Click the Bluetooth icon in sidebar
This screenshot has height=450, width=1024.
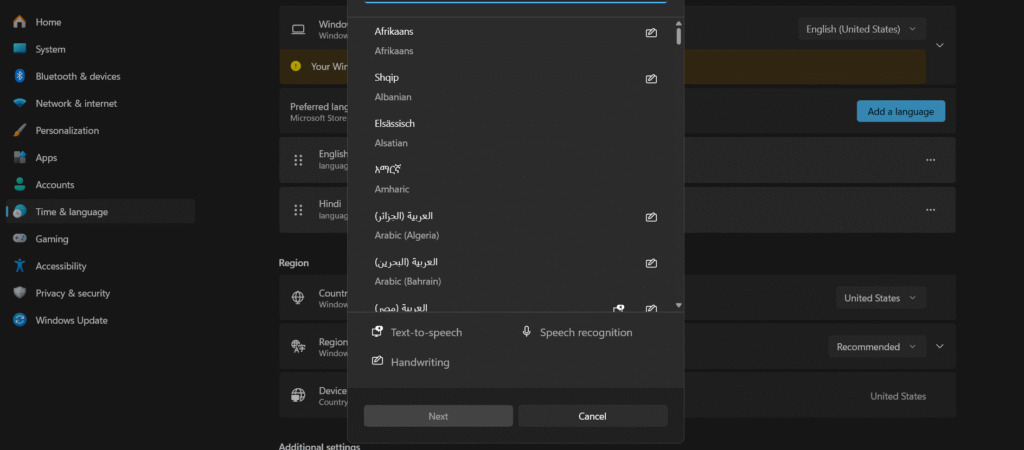[x=20, y=76]
